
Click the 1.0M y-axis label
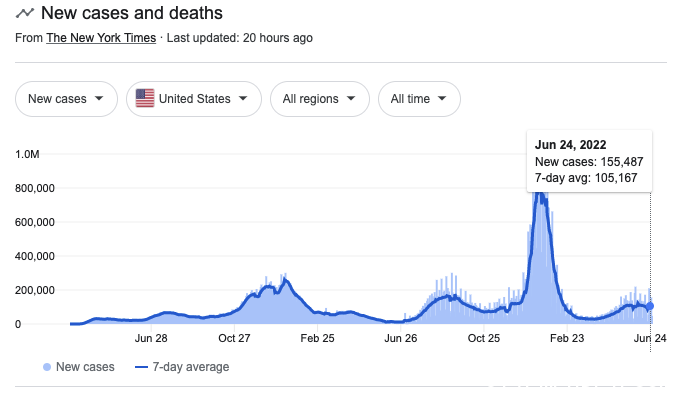(27, 154)
